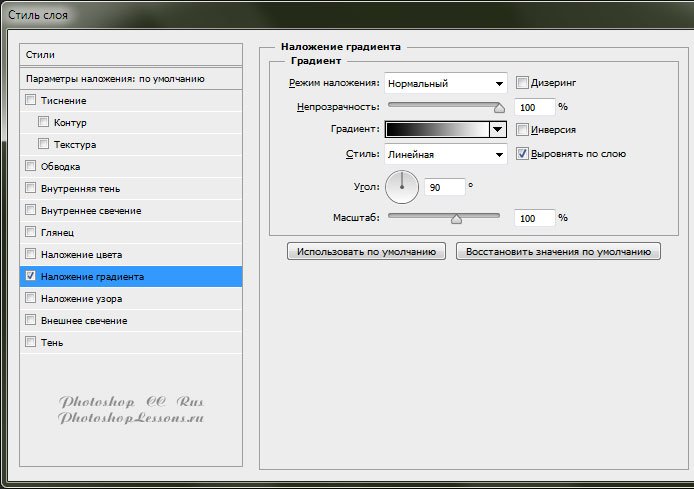Select Внешнее свечение in list
Image resolution: width=694 pixels, height=489 pixels.
point(84,321)
